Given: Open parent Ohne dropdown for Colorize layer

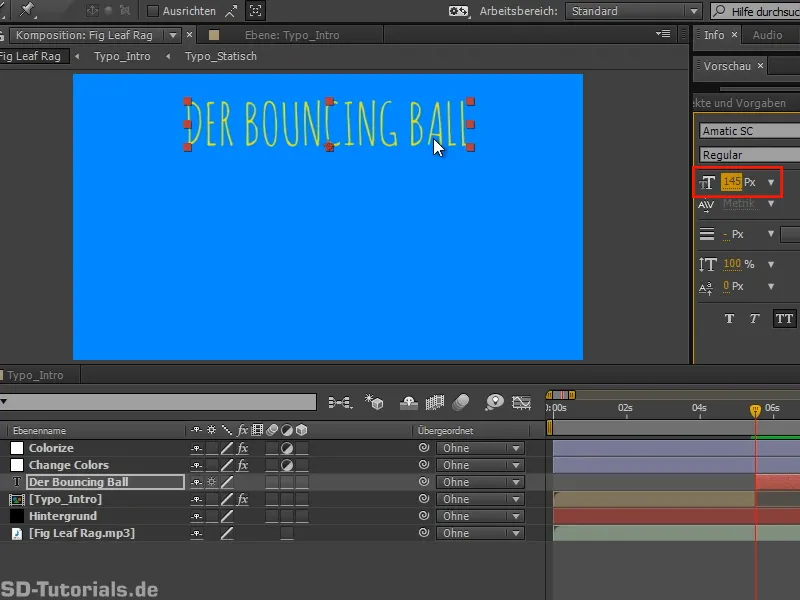Looking at the screenshot, I should coord(480,448).
